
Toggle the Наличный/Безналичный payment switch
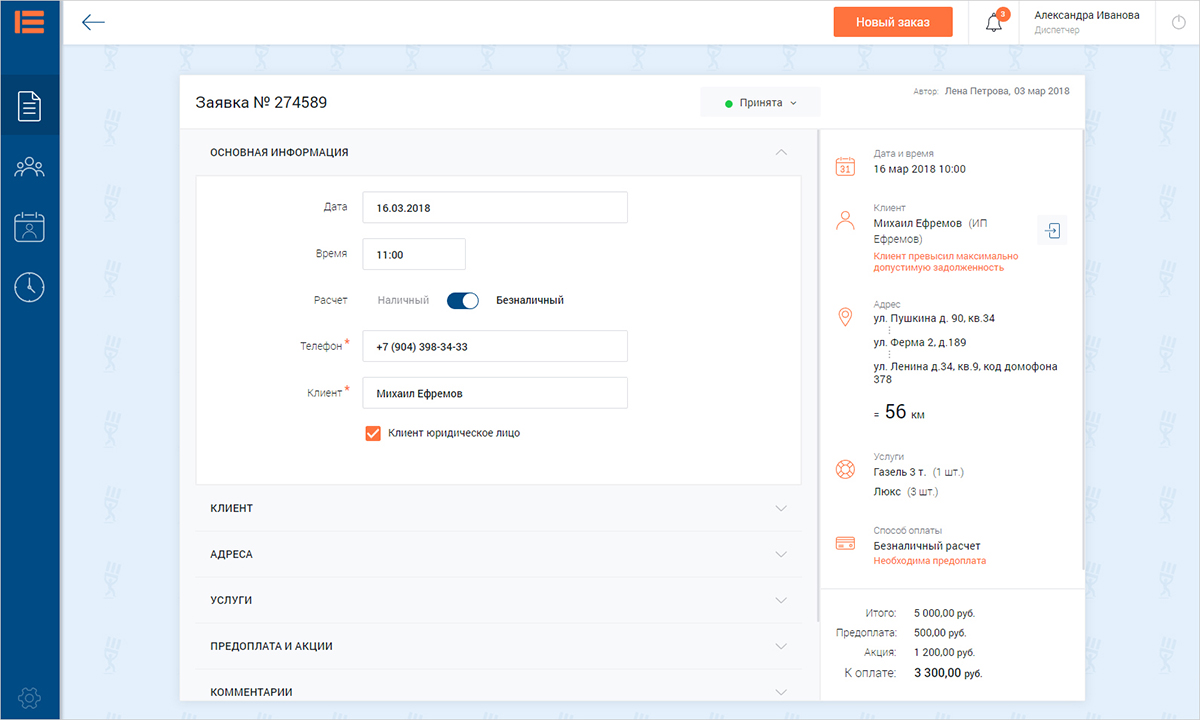pos(463,300)
